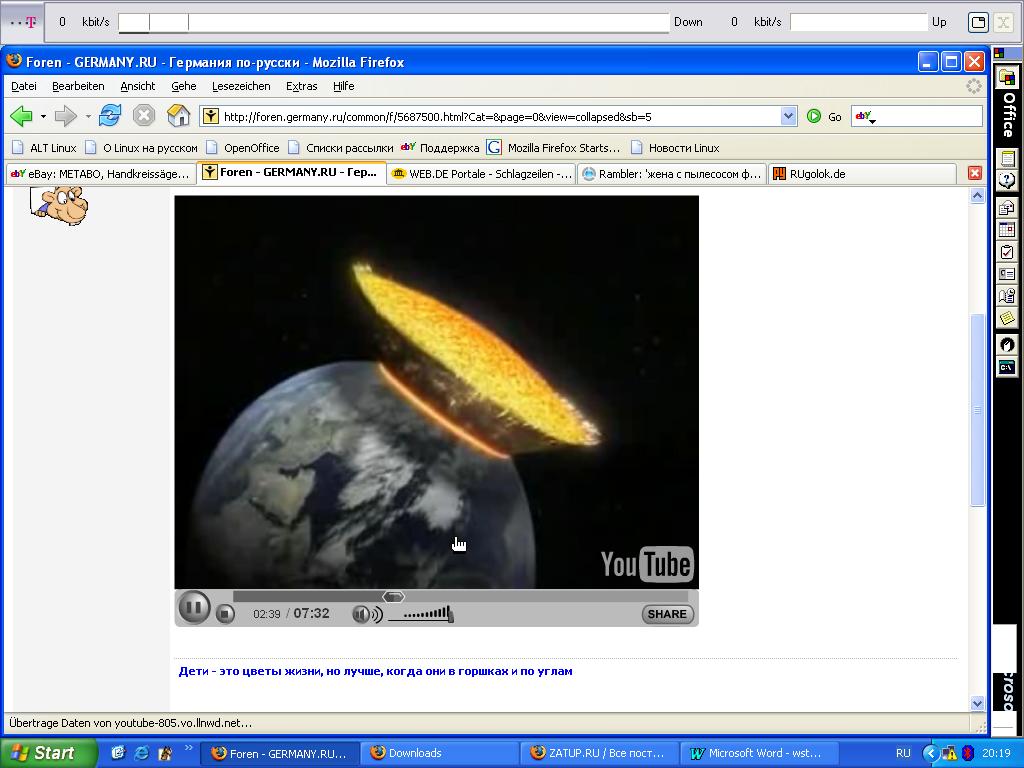Open the Windows Start menu

pyautogui.click(x=48, y=753)
